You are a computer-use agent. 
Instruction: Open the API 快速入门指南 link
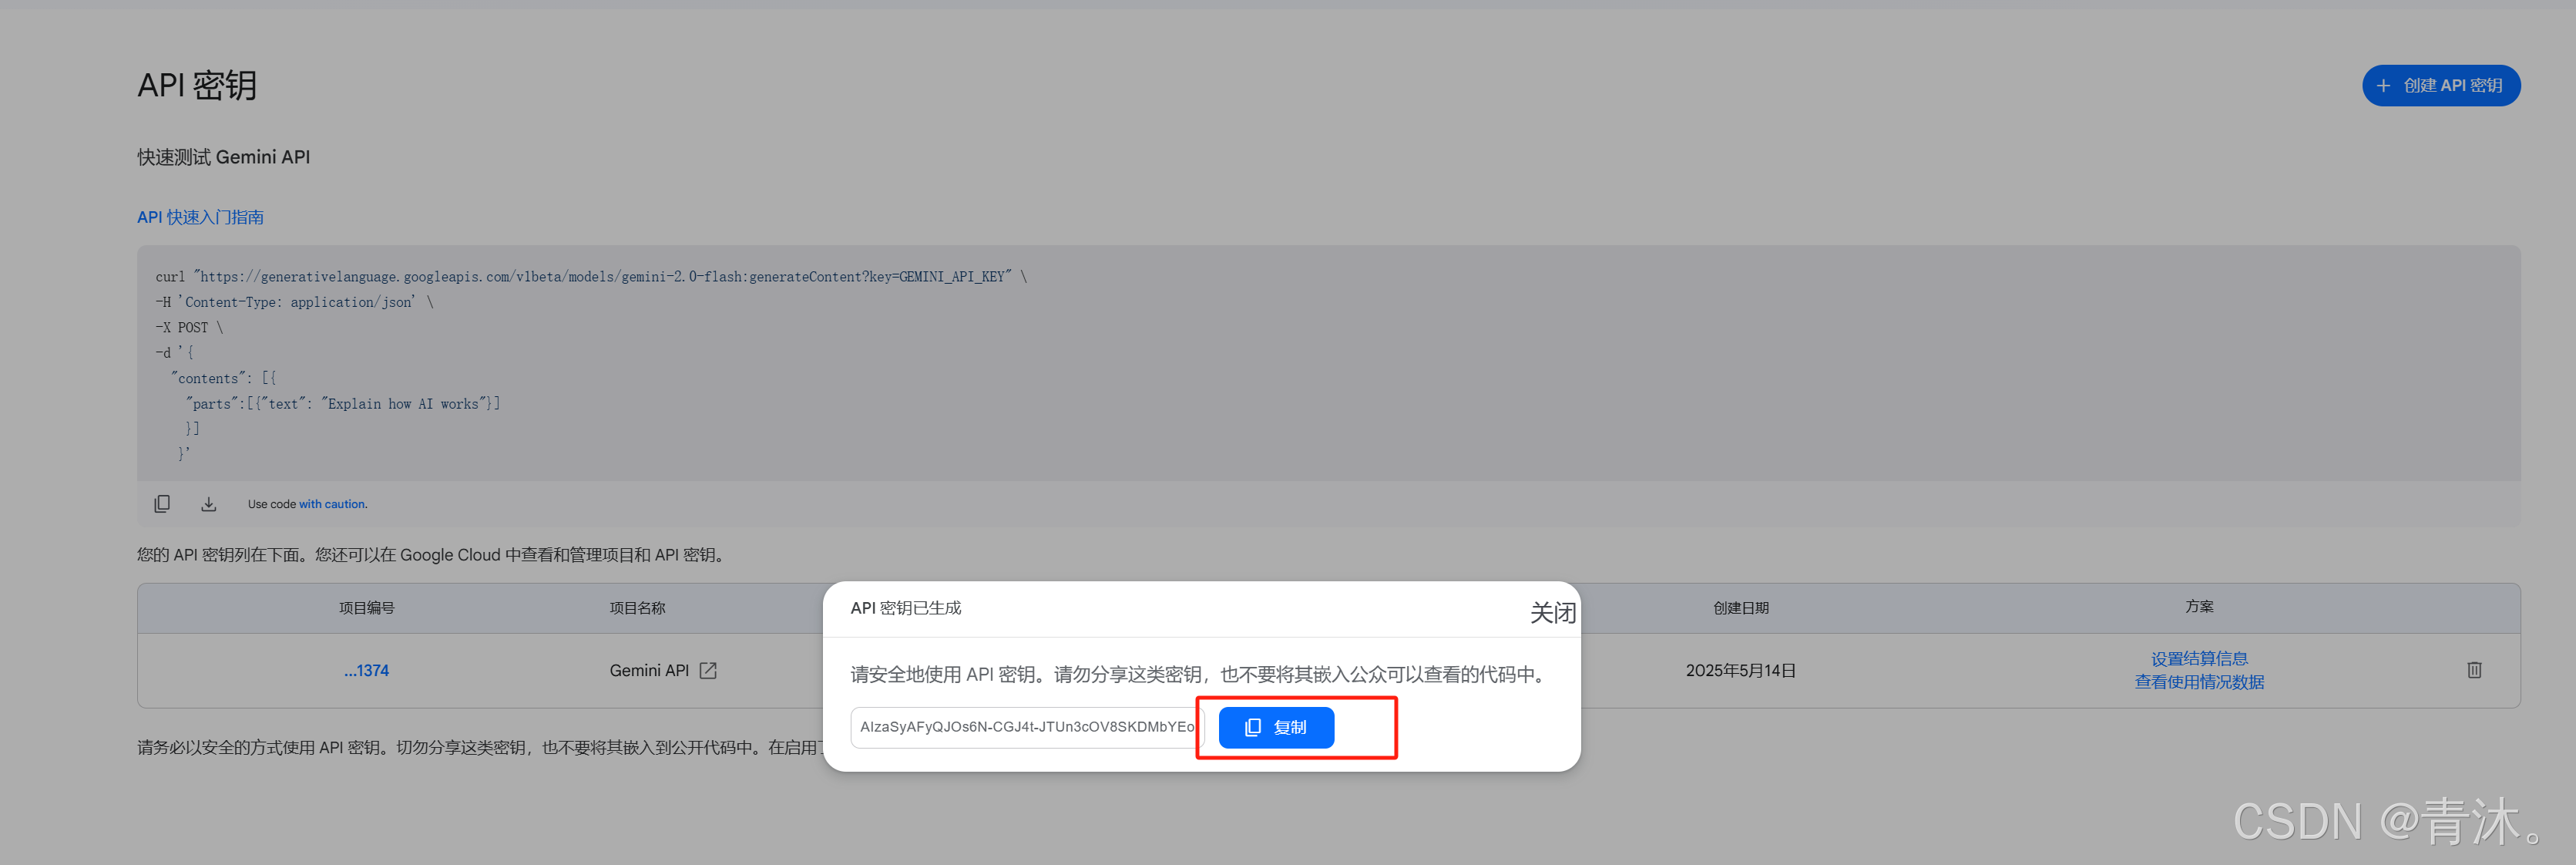click(200, 217)
